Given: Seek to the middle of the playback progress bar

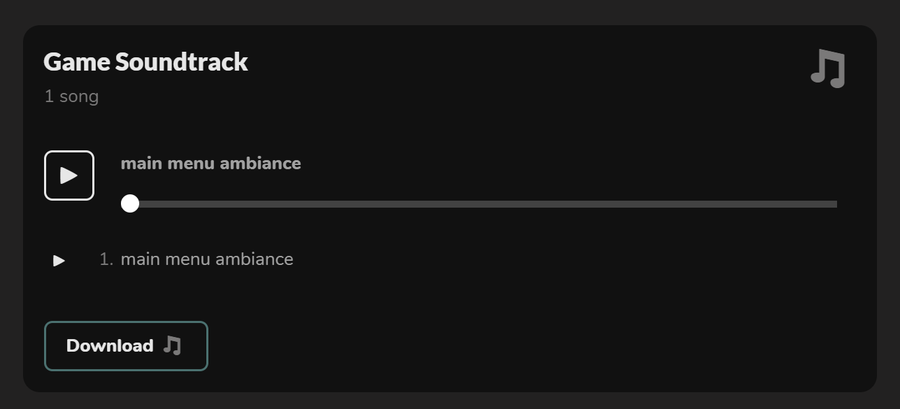Looking at the screenshot, I should coord(479,204).
